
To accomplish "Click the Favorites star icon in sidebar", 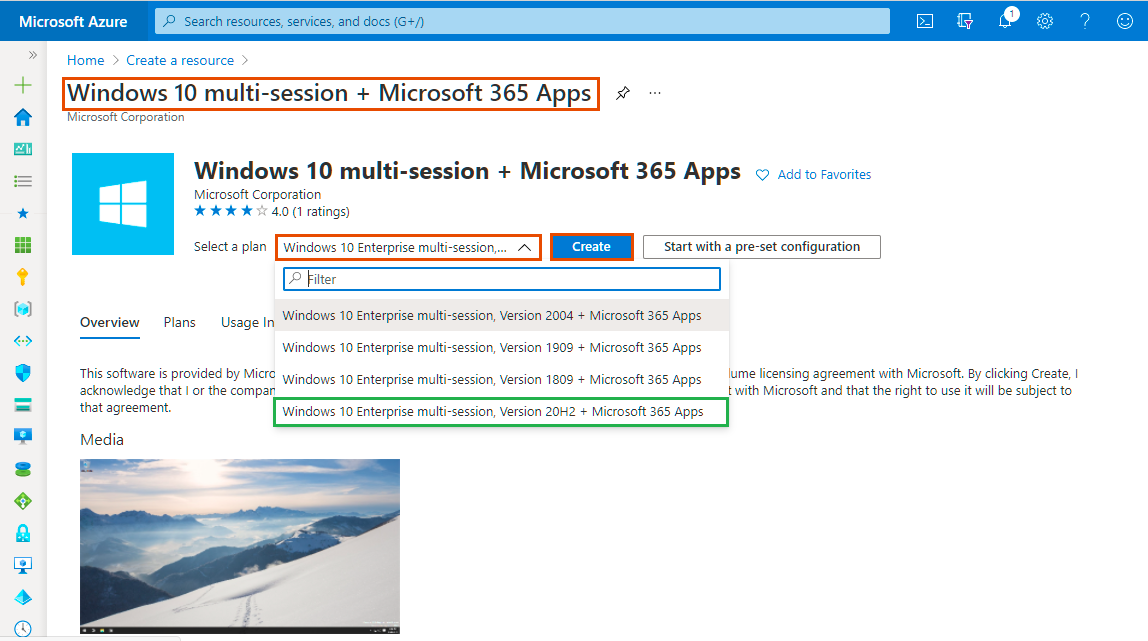I will coord(23,213).
